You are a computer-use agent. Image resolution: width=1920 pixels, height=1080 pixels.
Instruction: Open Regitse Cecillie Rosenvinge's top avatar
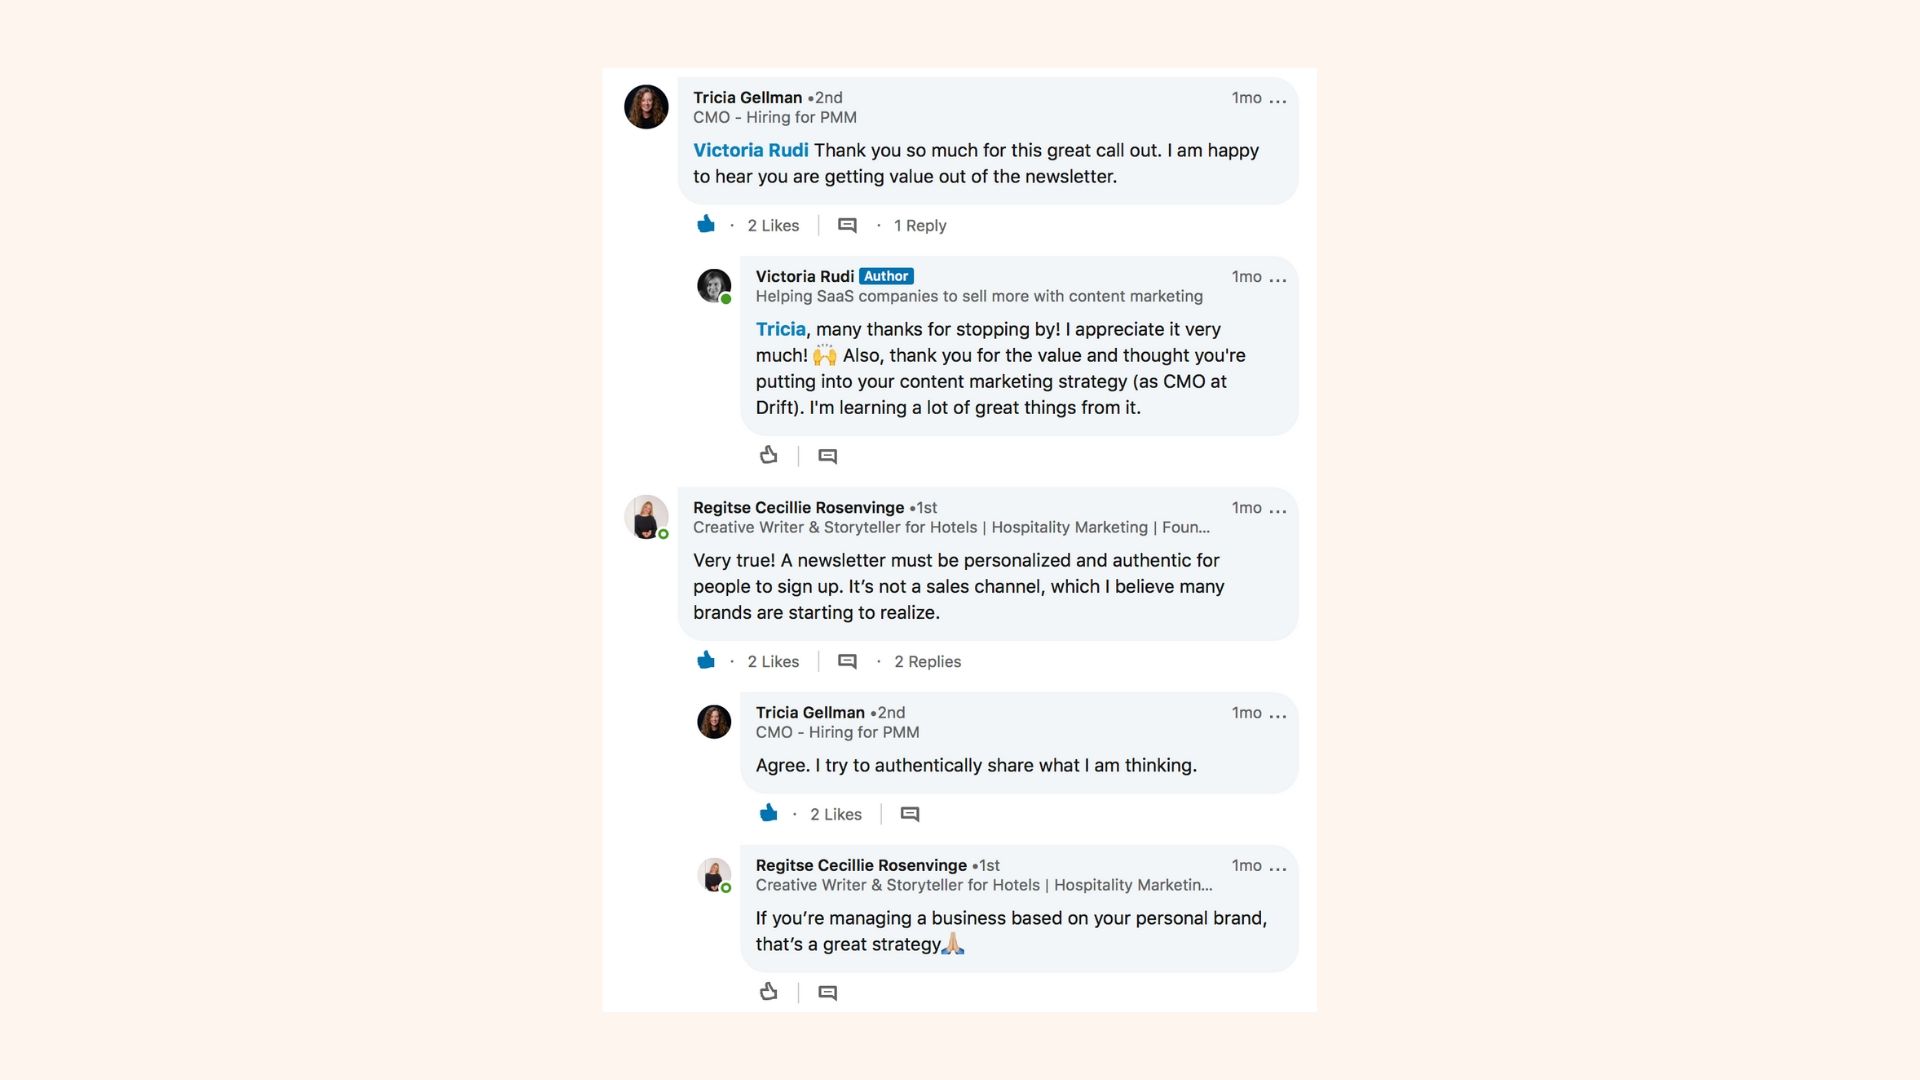(646, 517)
